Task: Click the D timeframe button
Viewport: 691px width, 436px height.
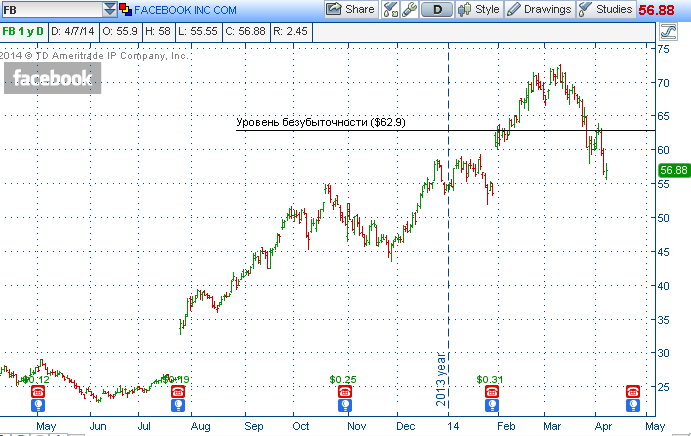Action: click(x=437, y=10)
